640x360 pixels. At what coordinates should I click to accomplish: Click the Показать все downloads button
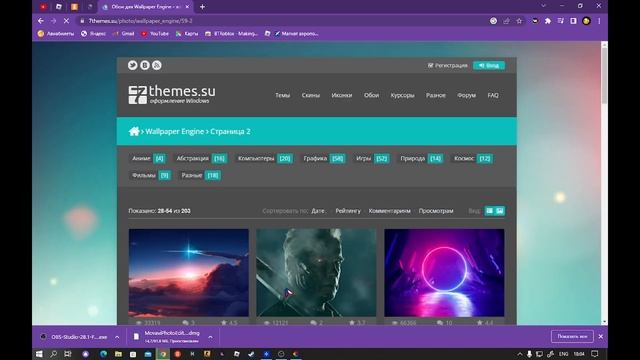coord(572,336)
